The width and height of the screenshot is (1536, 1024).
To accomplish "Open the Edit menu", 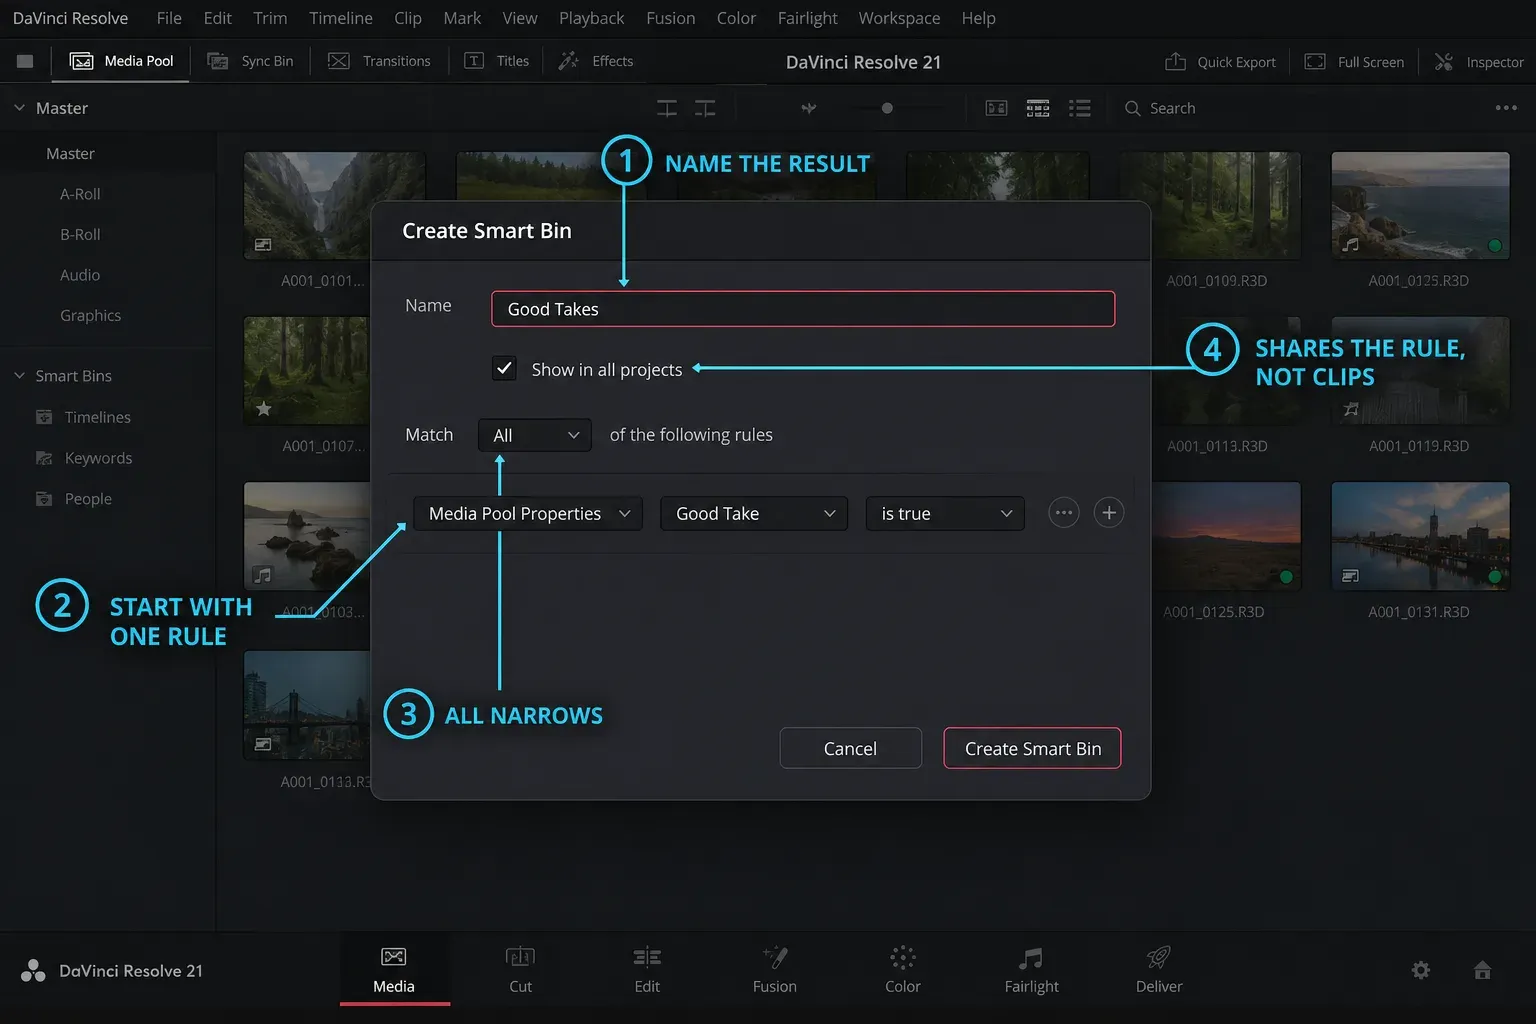I will 217,18.
